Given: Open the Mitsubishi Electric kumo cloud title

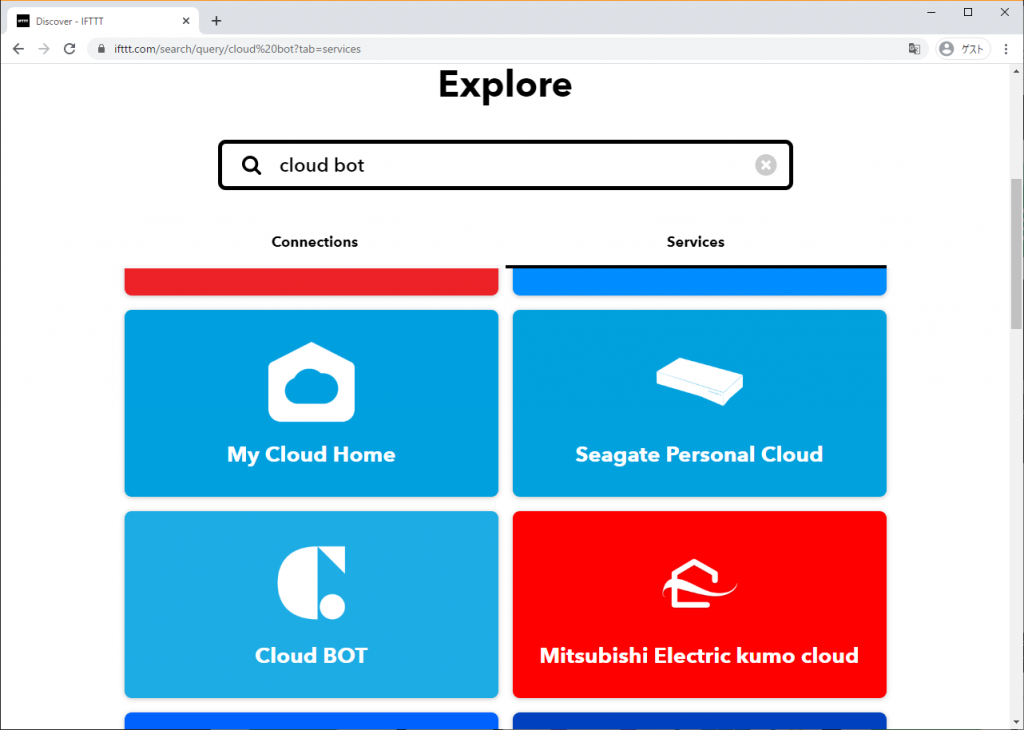Looking at the screenshot, I should click(699, 655).
